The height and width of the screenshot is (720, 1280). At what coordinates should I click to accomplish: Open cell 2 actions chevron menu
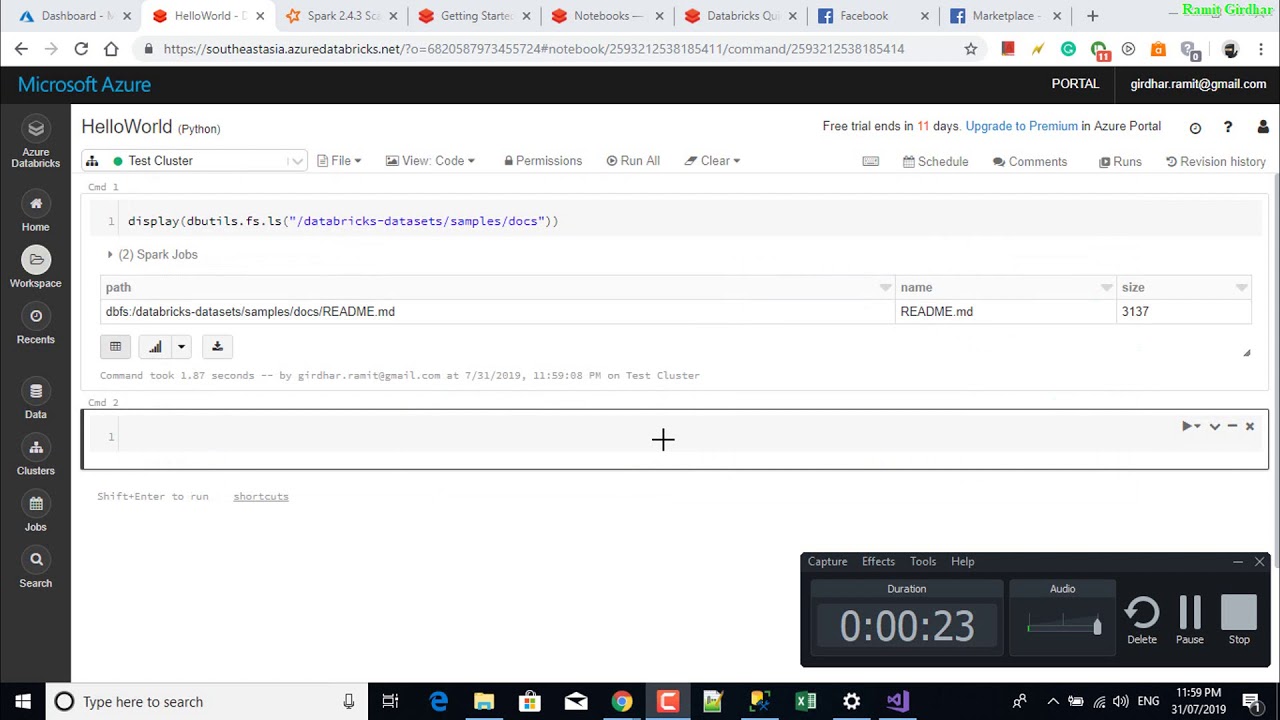tap(1215, 426)
